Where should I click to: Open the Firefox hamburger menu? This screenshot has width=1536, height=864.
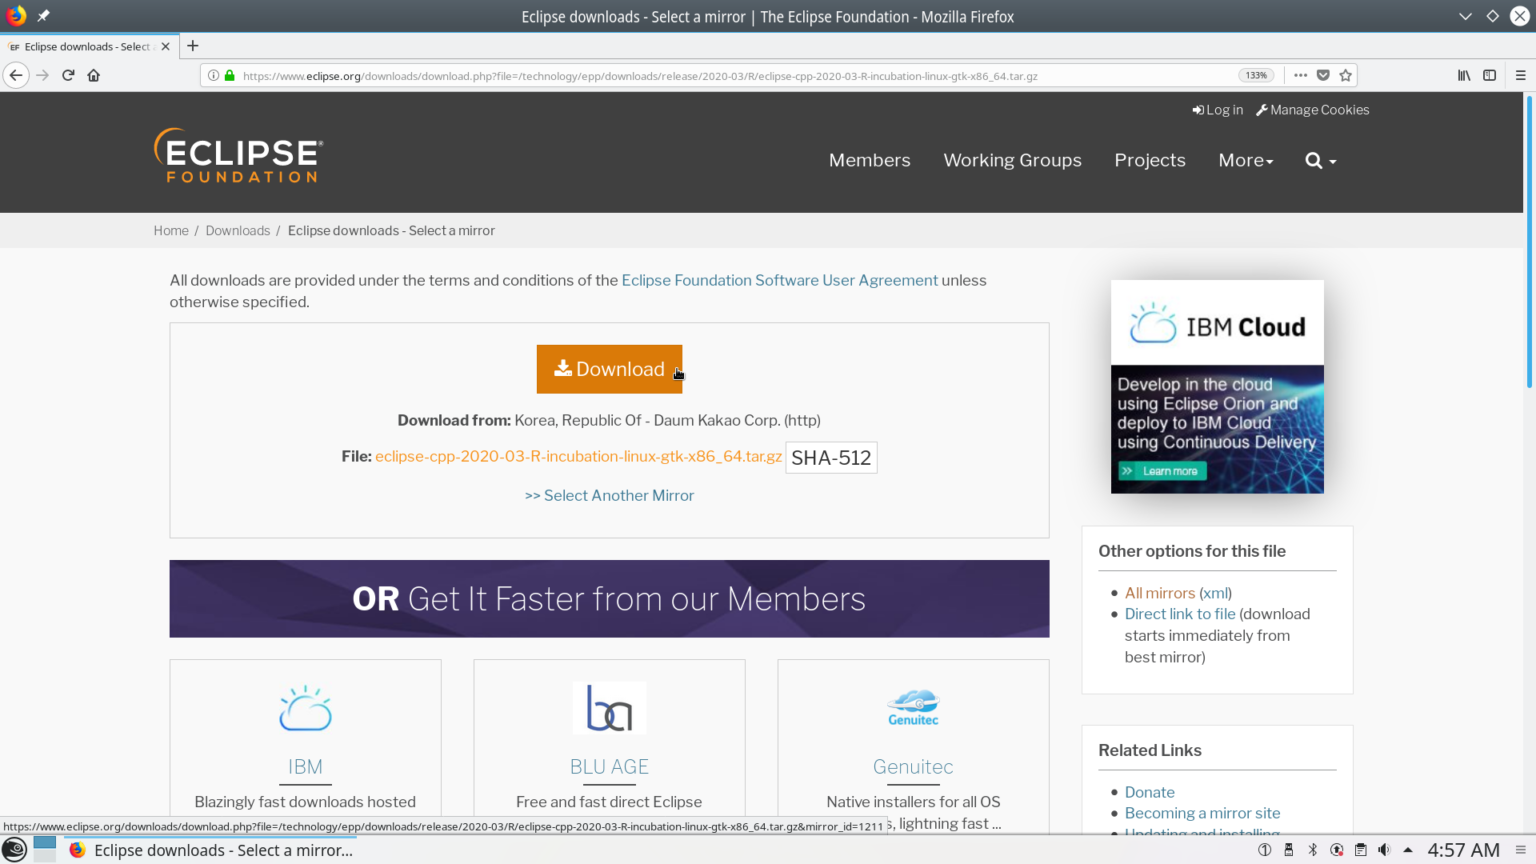1521,75
